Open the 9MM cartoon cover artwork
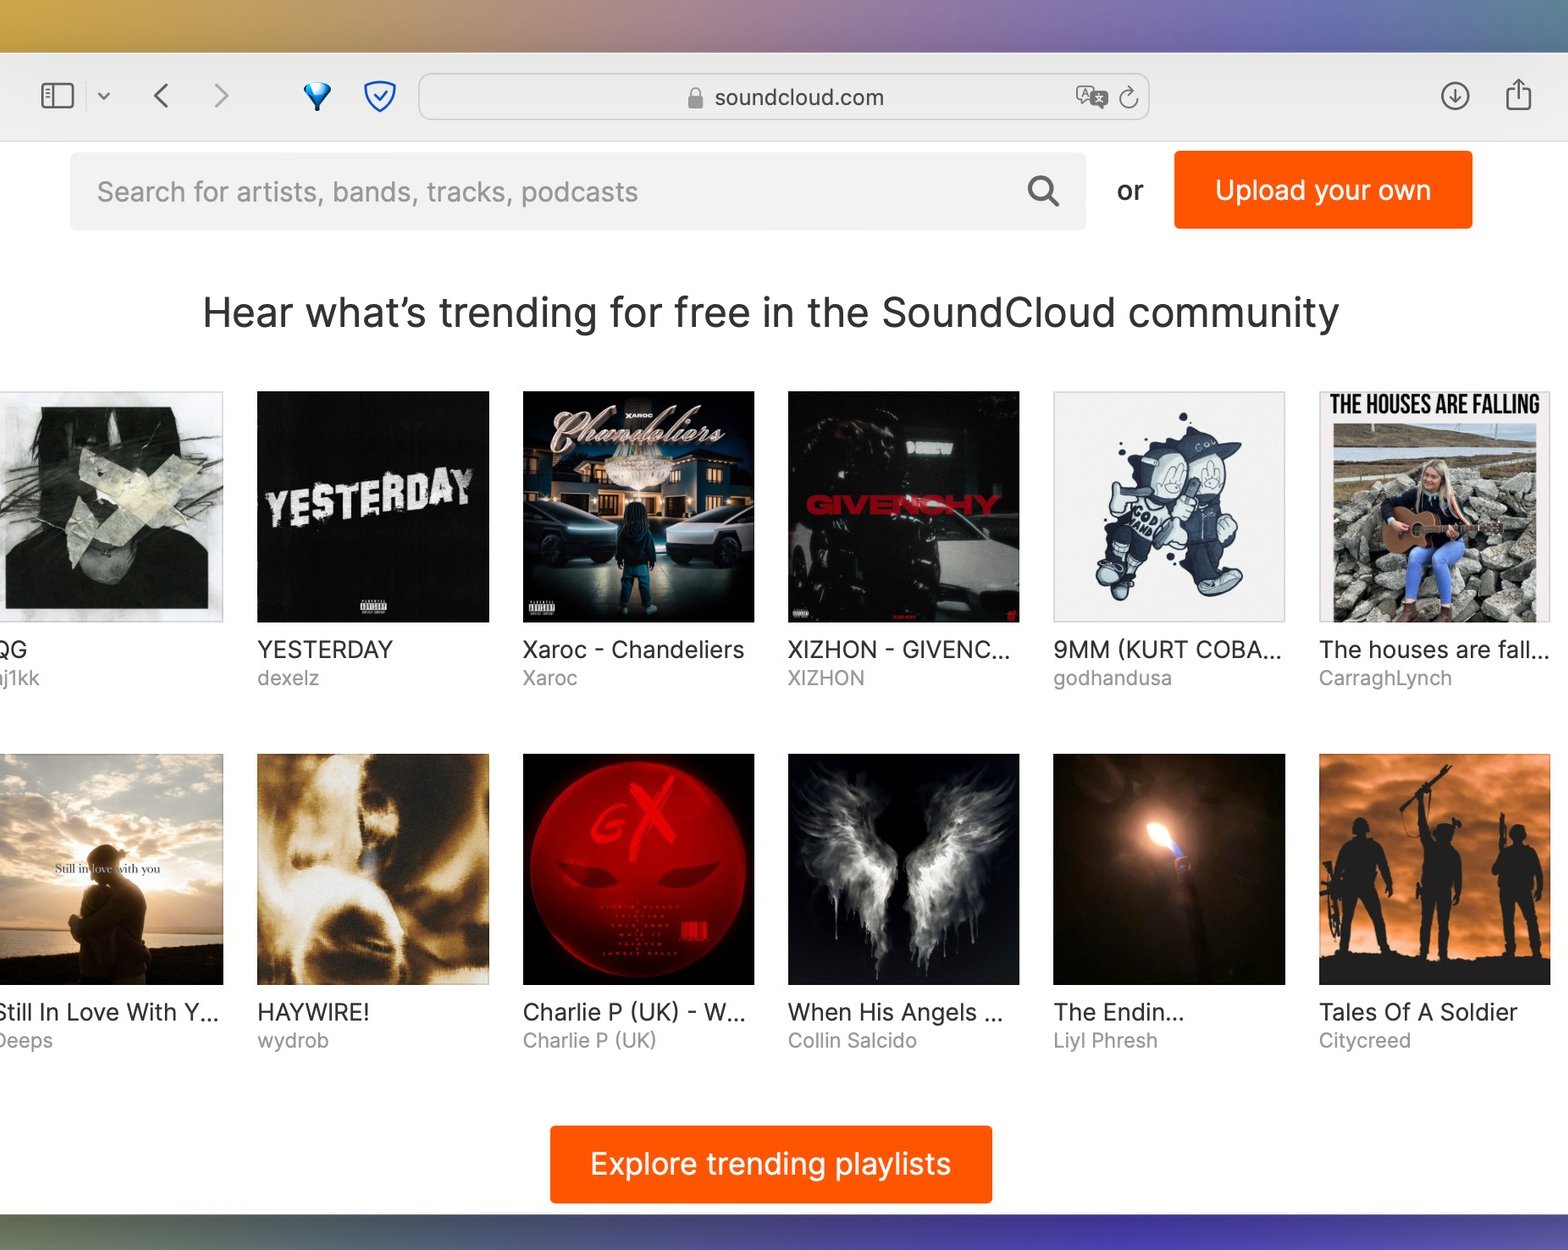 1169,507
